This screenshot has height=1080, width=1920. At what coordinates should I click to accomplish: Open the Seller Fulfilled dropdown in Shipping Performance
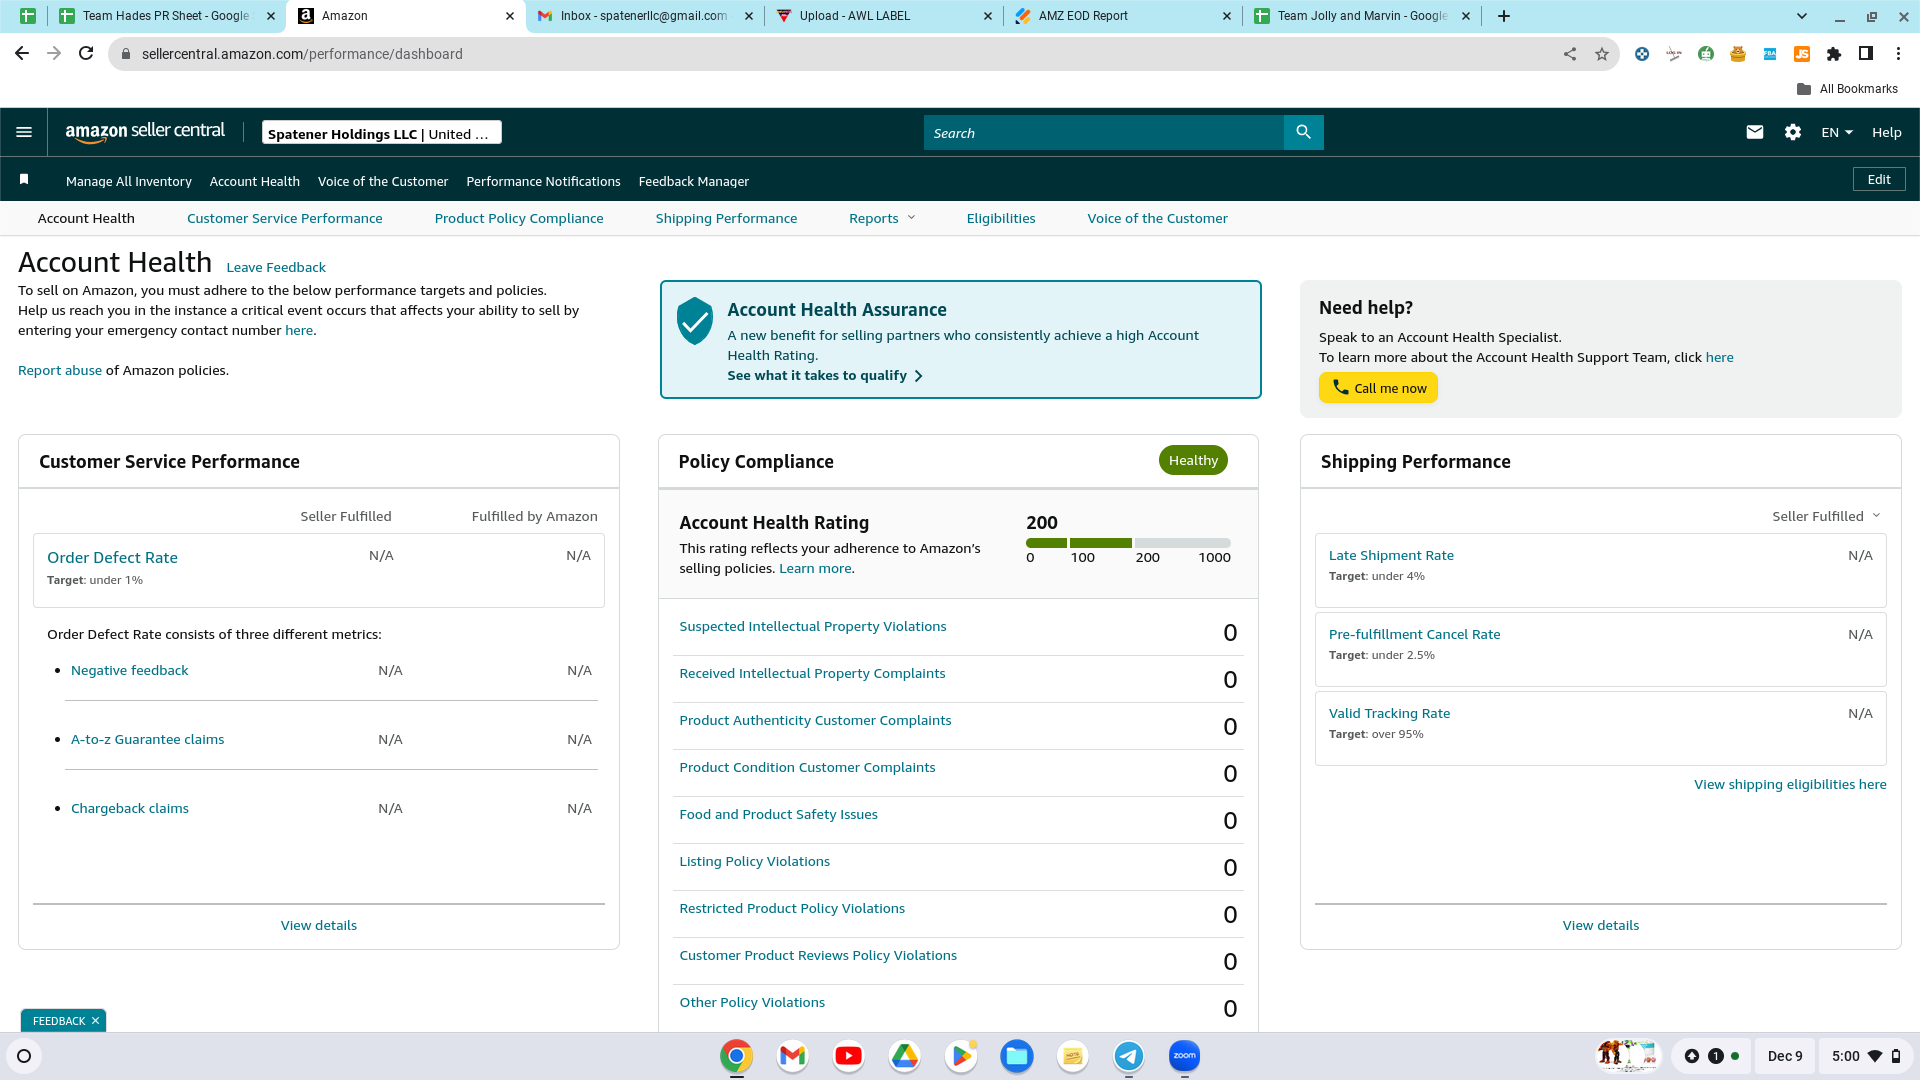point(1826,516)
